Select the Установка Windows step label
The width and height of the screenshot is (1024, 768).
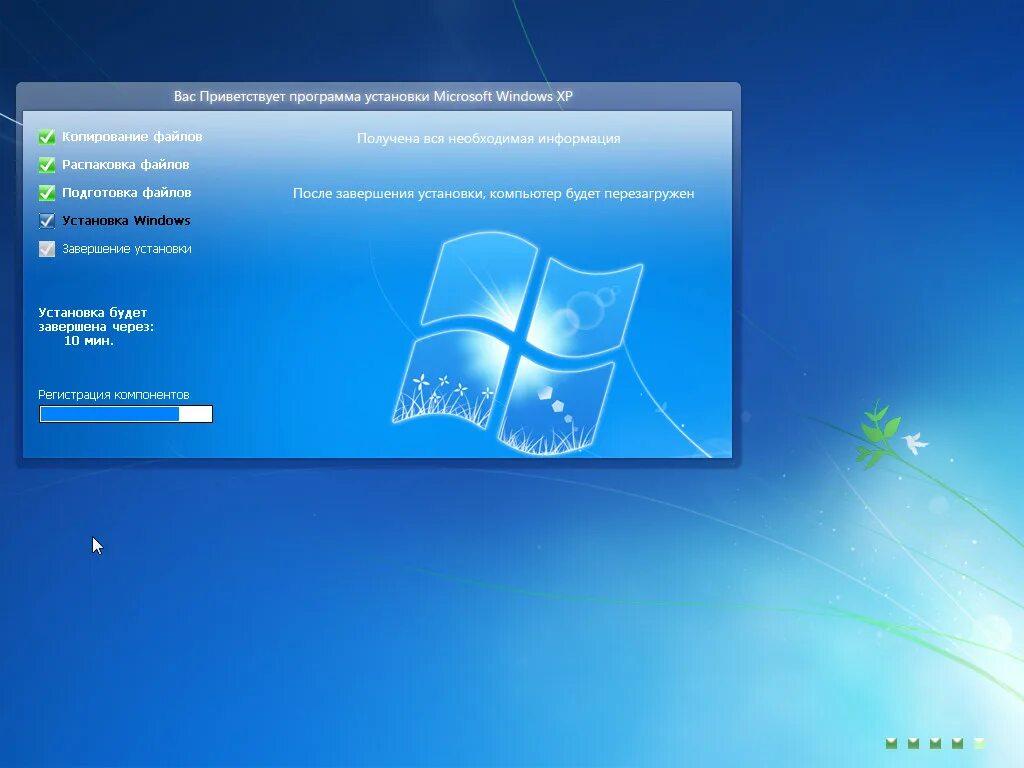point(126,221)
